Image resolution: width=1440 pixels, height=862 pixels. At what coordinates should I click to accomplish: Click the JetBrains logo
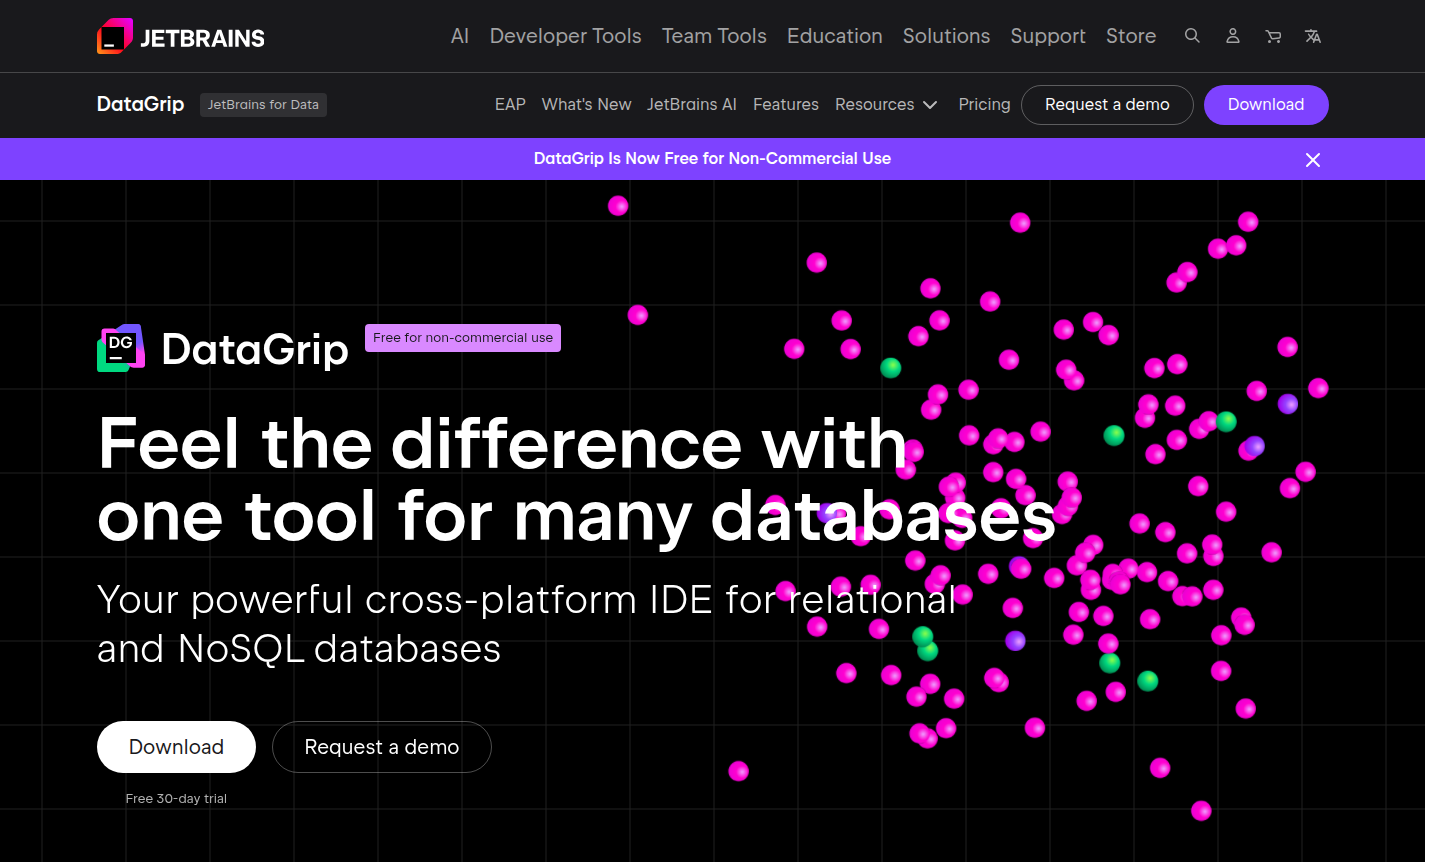pos(180,36)
